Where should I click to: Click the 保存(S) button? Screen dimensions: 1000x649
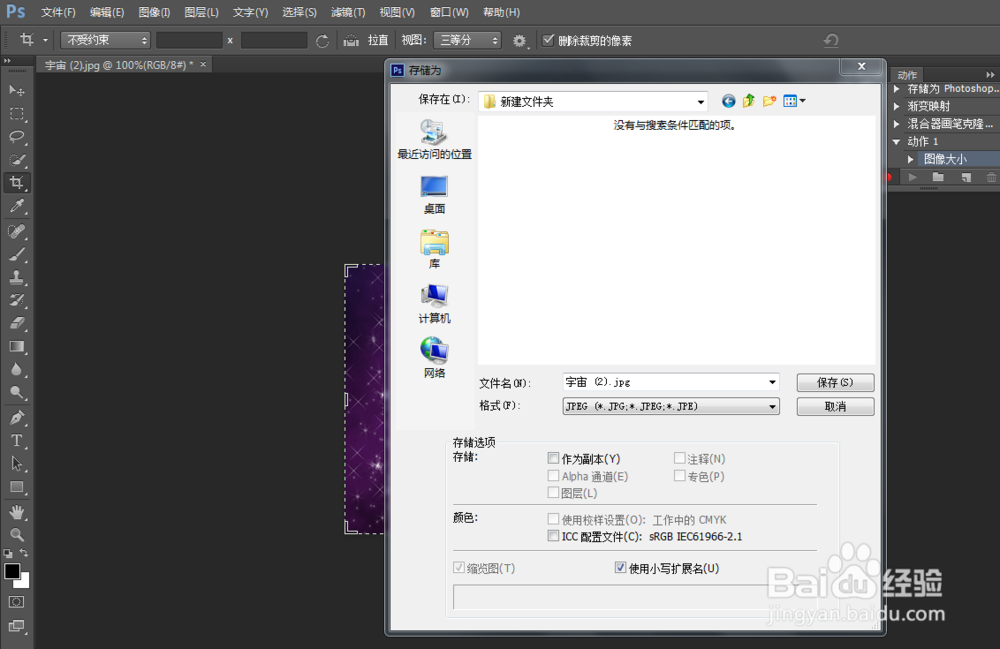point(835,383)
